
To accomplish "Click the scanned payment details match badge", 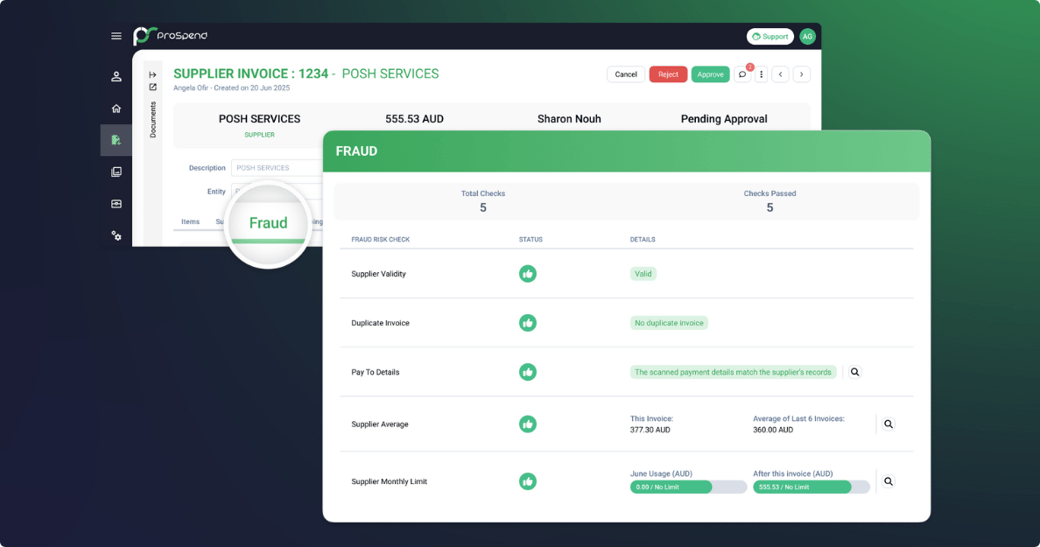I will click(x=733, y=372).
